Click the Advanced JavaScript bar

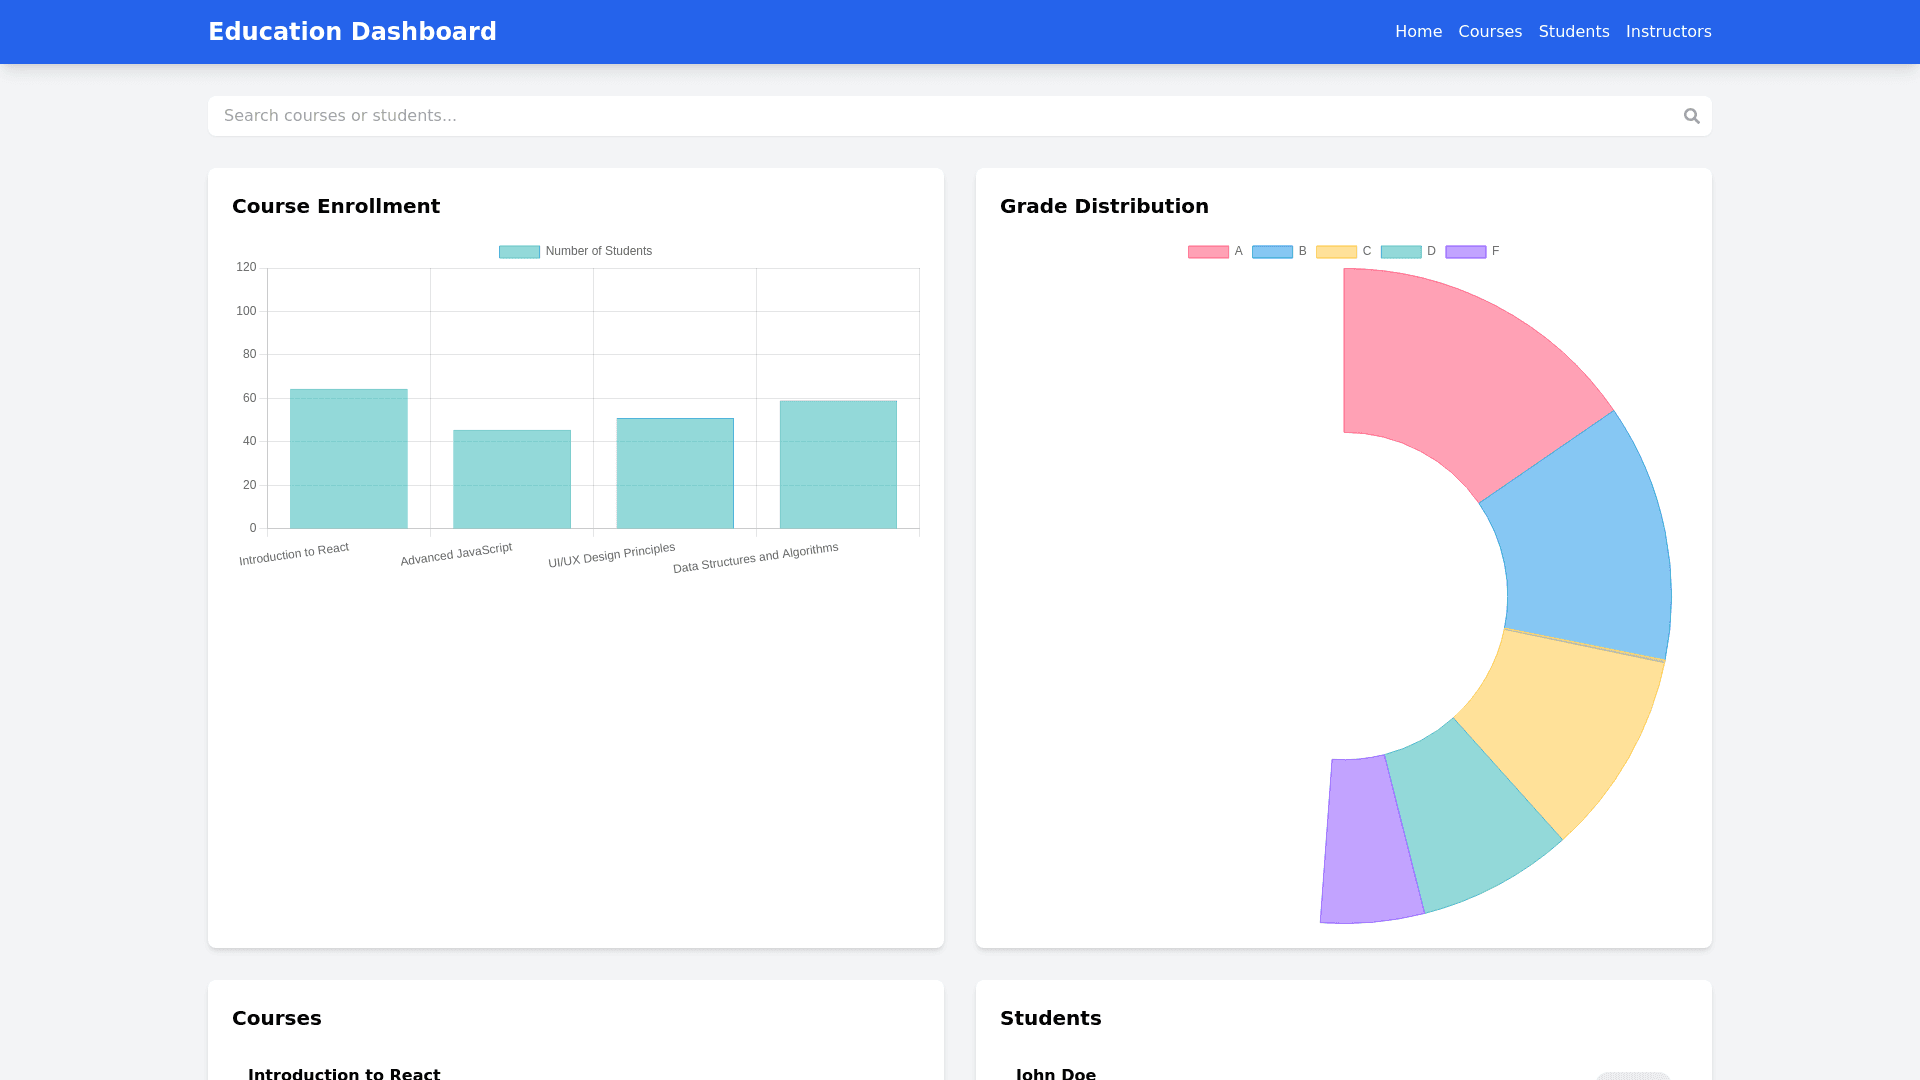tap(512, 480)
